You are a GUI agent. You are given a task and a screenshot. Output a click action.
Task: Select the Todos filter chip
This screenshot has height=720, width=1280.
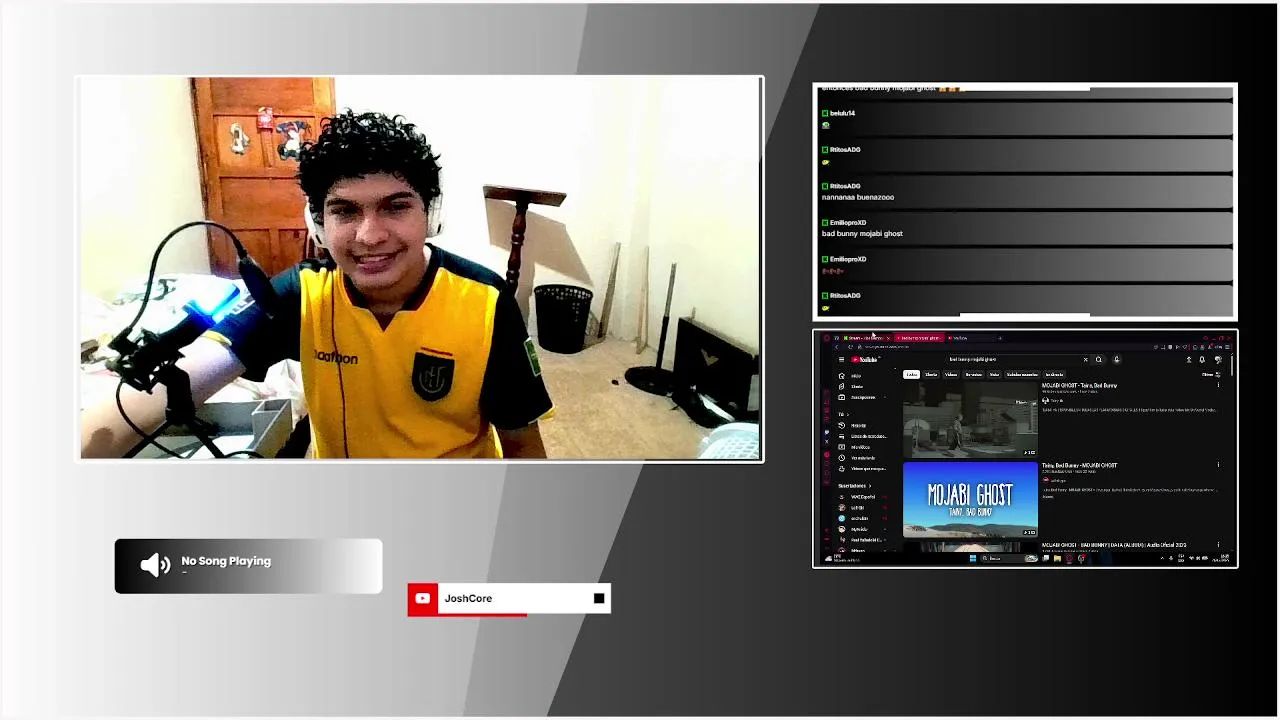click(x=911, y=374)
